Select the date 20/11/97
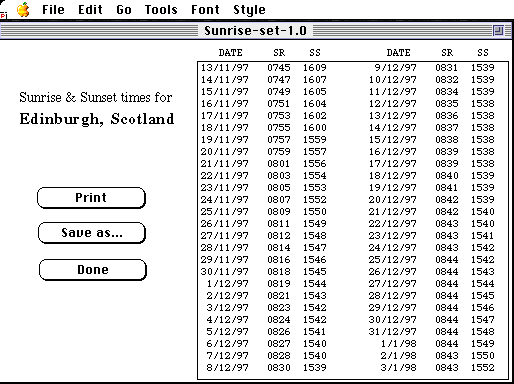This screenshot has height=384, width=514. coord(225,152)
